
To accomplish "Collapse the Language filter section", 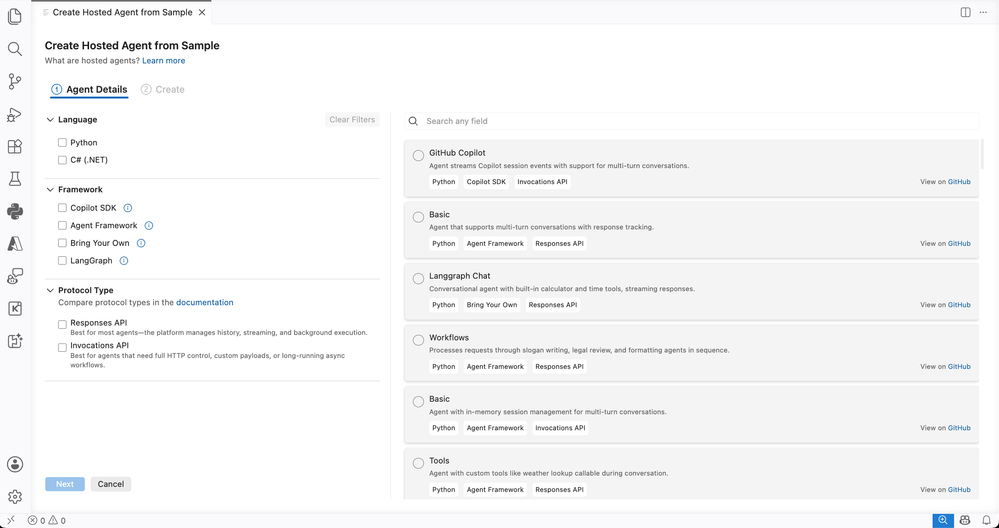I will [x=50, y=120].
